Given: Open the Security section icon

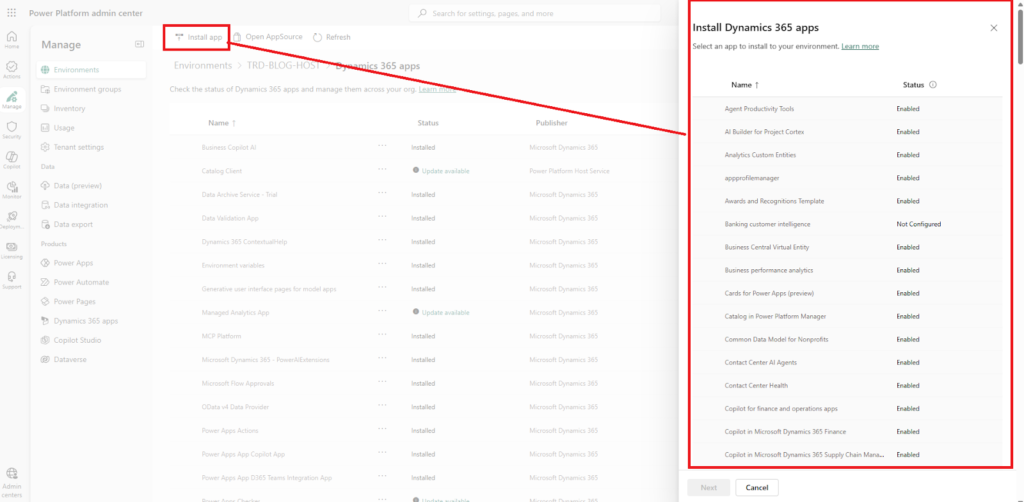Looking at the screenshot, I should pos(12,129).
